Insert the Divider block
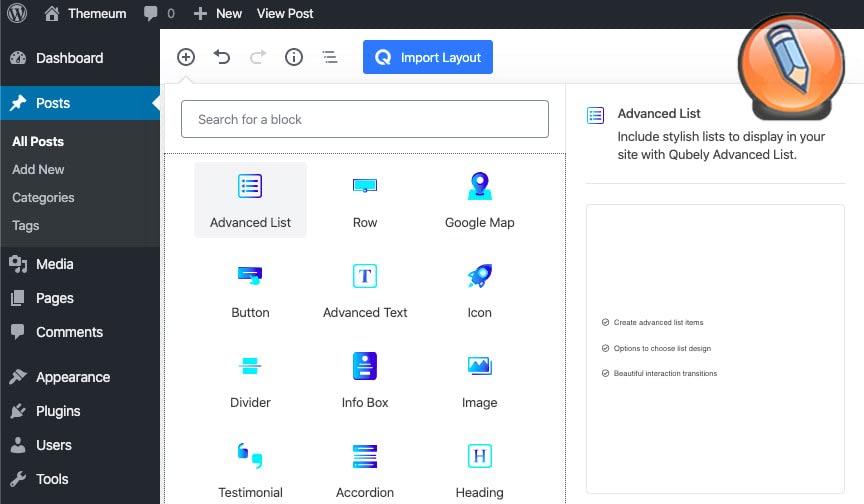864x504 pixels. point(250,380)
